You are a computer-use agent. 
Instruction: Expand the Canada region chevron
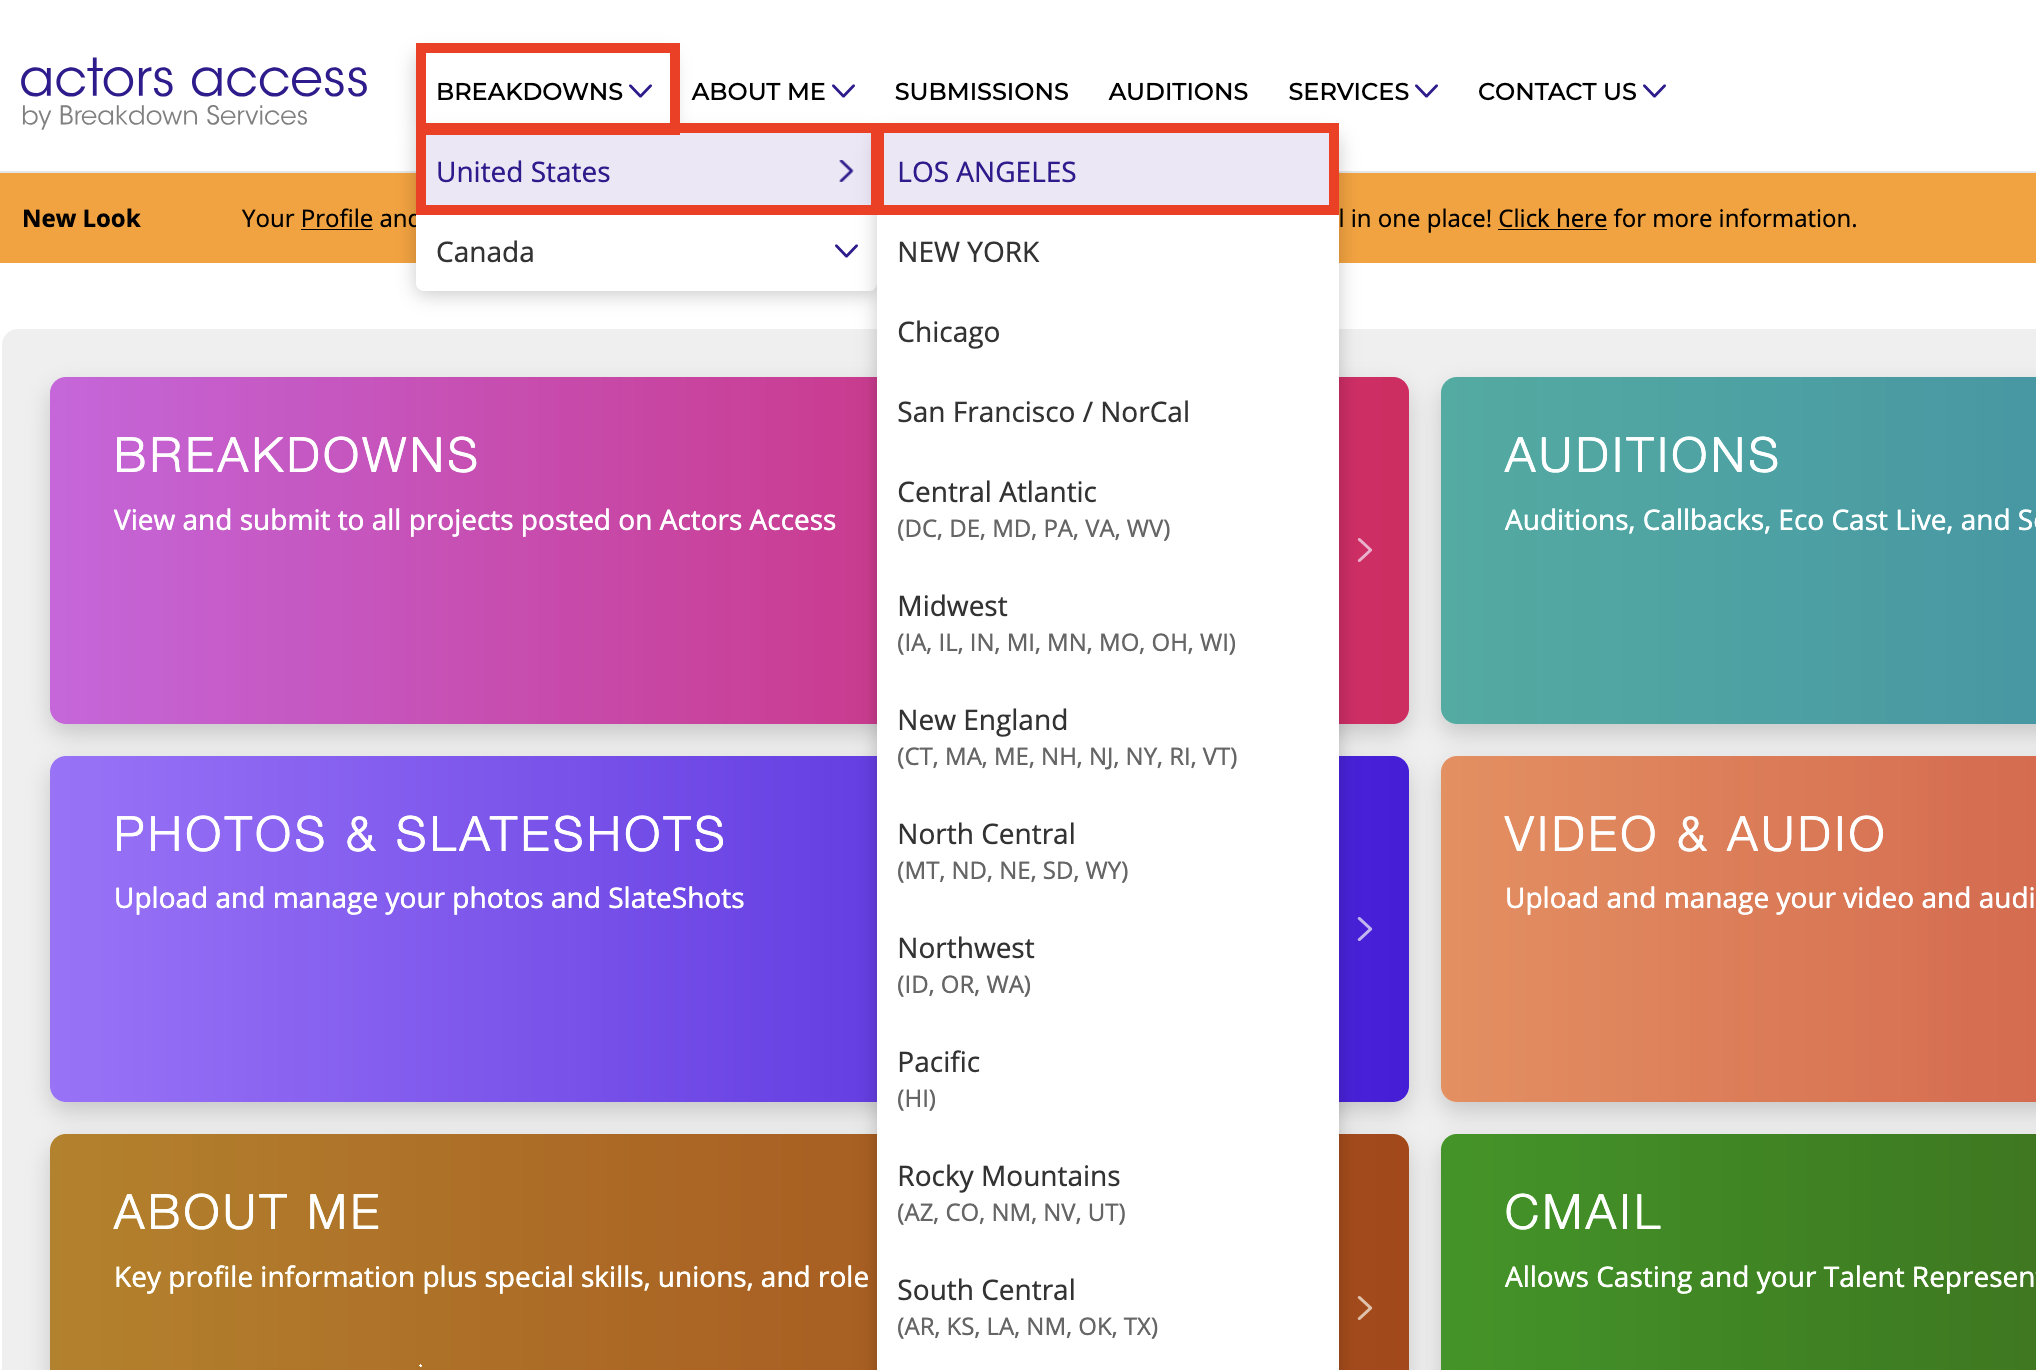[846, 251]
